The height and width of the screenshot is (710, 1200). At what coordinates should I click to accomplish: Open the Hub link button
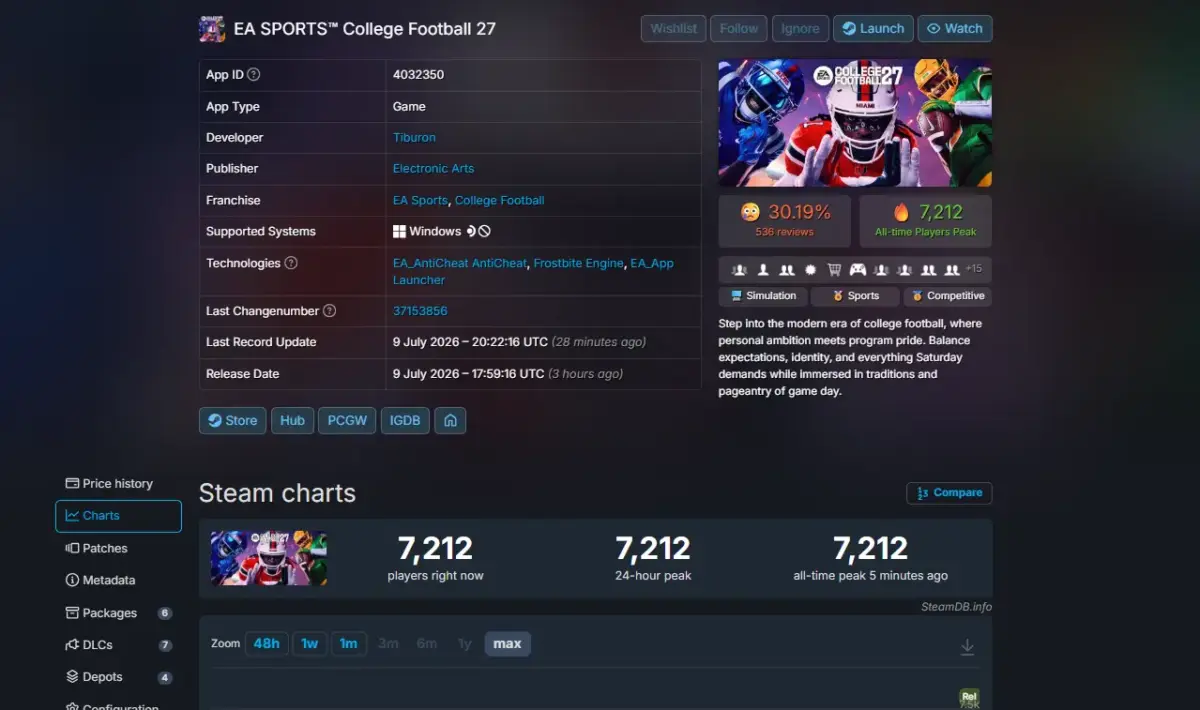292,420
